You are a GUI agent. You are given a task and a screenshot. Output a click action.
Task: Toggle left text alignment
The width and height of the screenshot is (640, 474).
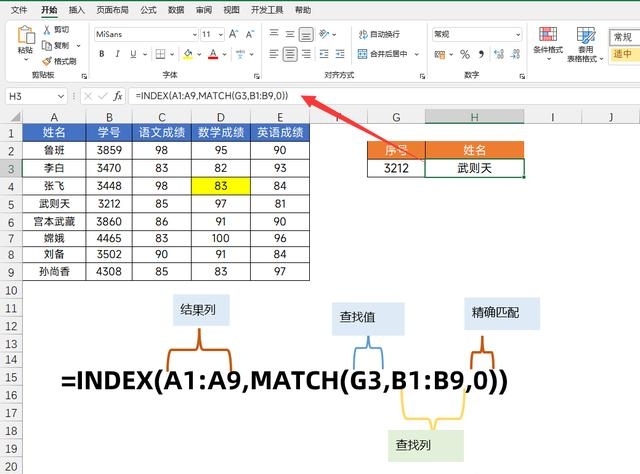point(274,54)
